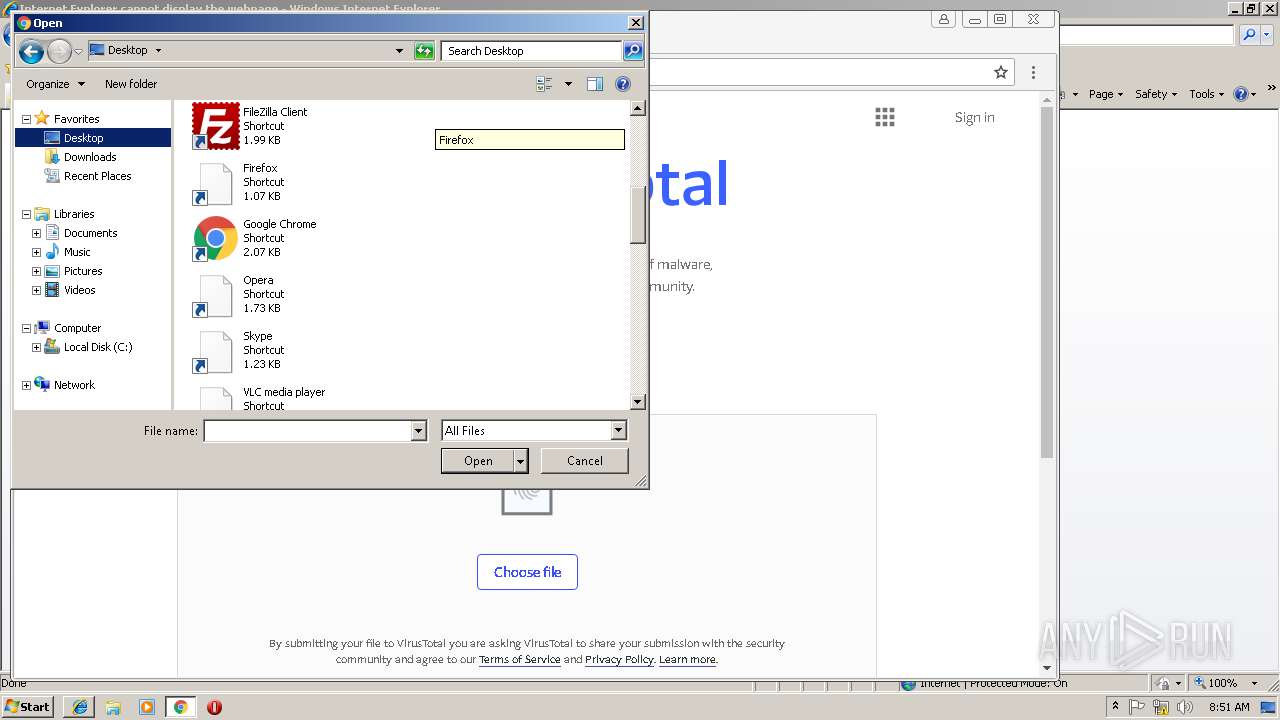Open the All Files type dropdown
The image size is (1280, 720).
[618, 431]
